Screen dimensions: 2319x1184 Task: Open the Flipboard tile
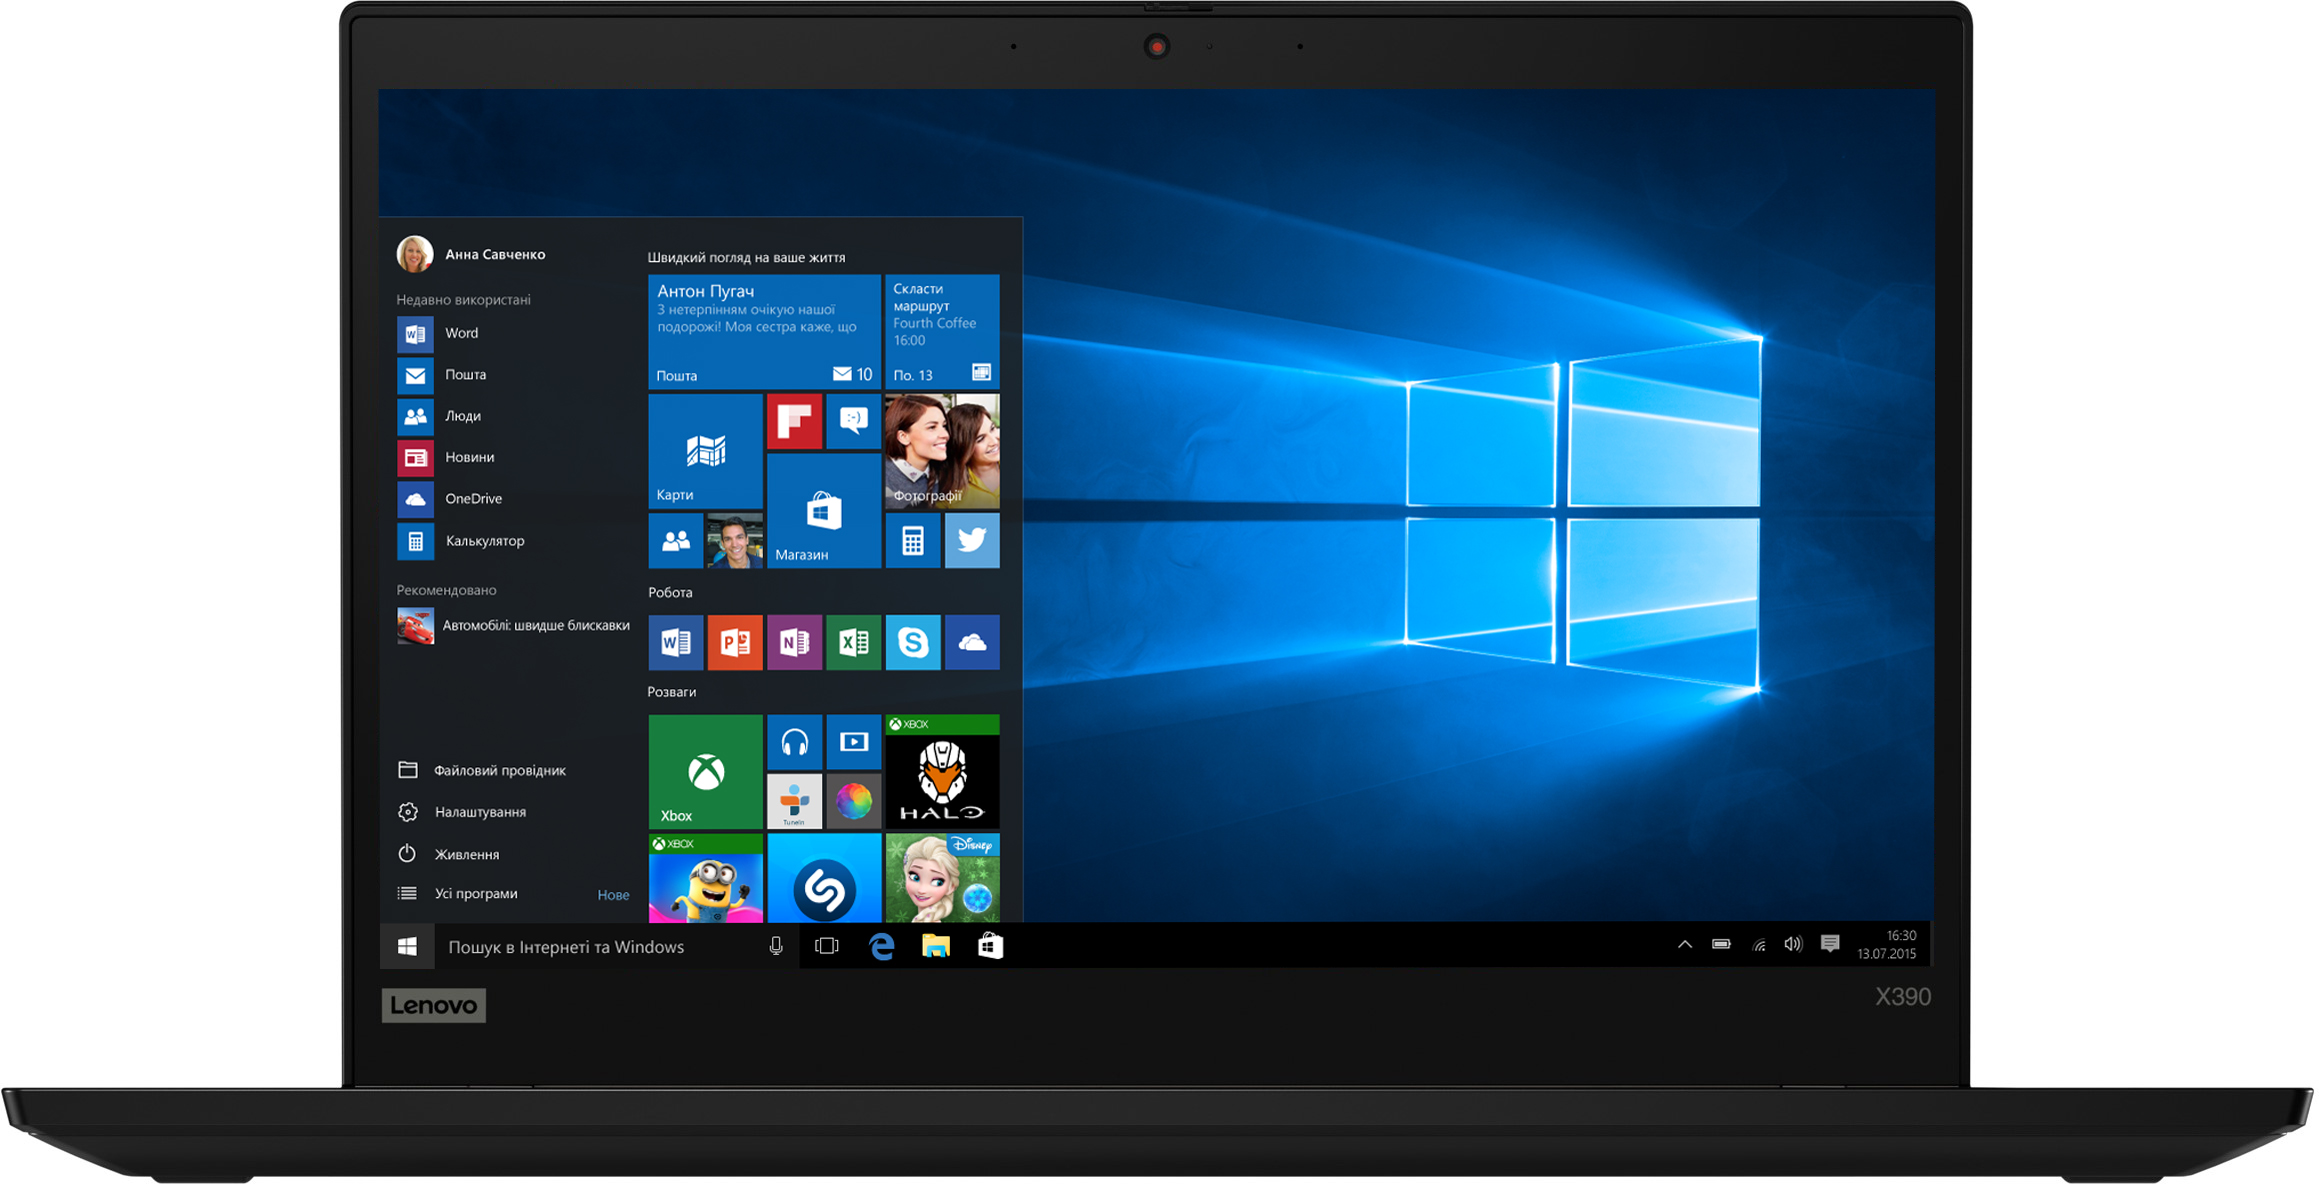(x=794, y=421)
